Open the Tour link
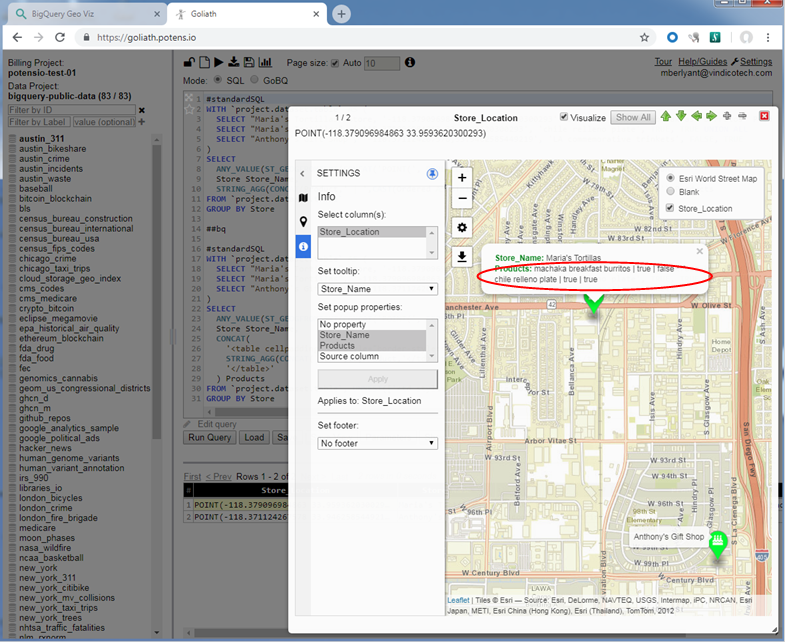This screenshot has width=786, height=643. [663, 62]
